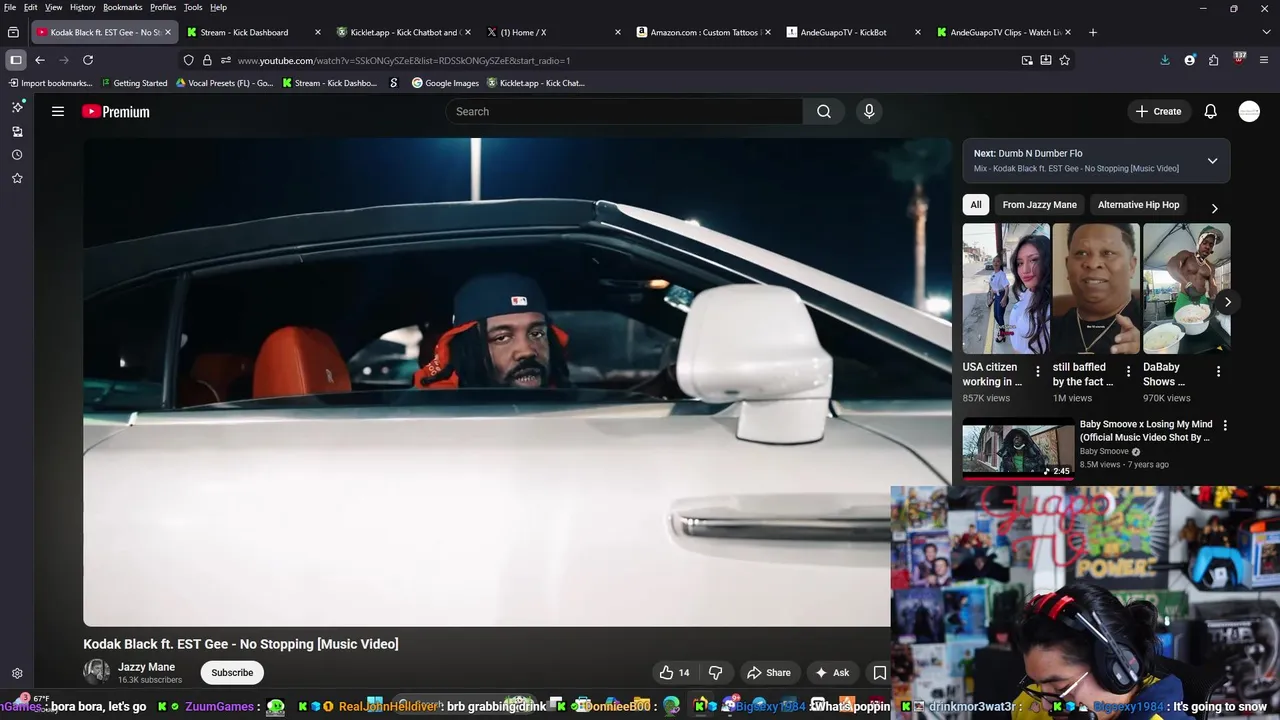Save the video with the bookmark icon

tap(879, 673)
